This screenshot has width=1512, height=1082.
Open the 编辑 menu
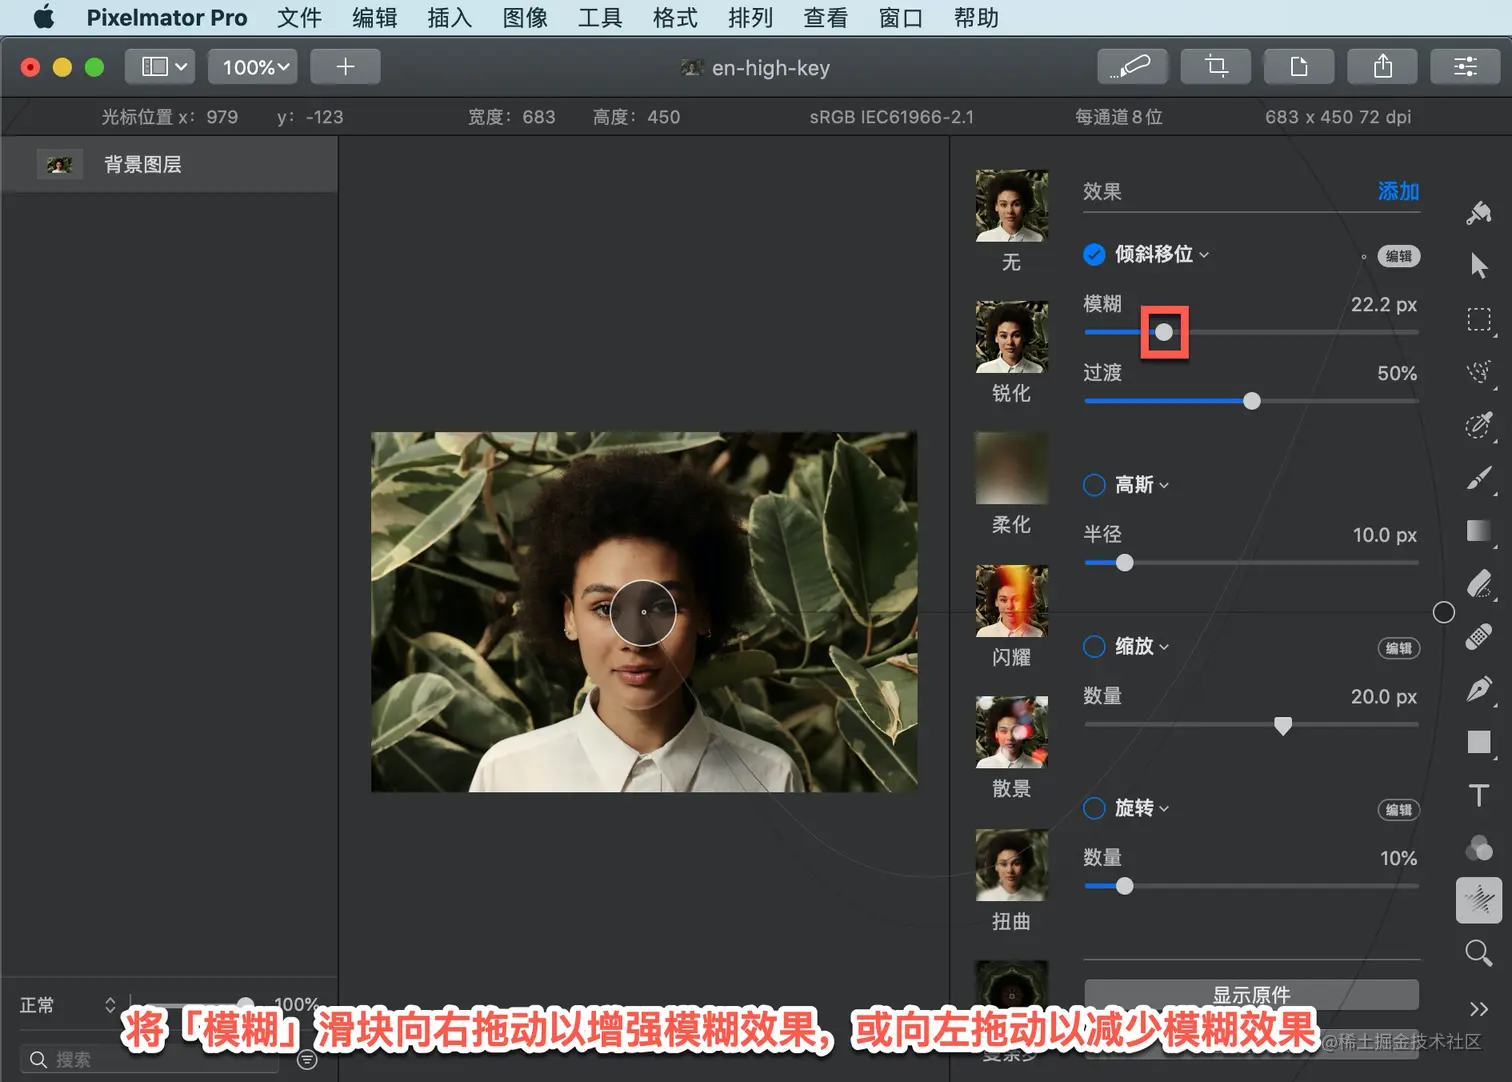375,17
